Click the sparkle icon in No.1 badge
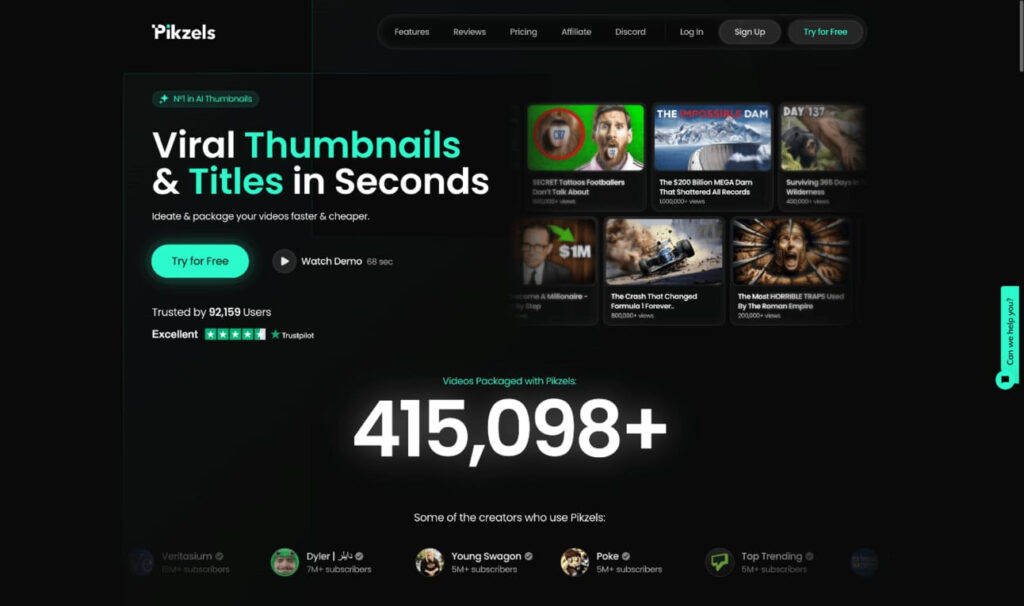The height and width of the screenshot is (606, 1024). (x=163, y=99)
